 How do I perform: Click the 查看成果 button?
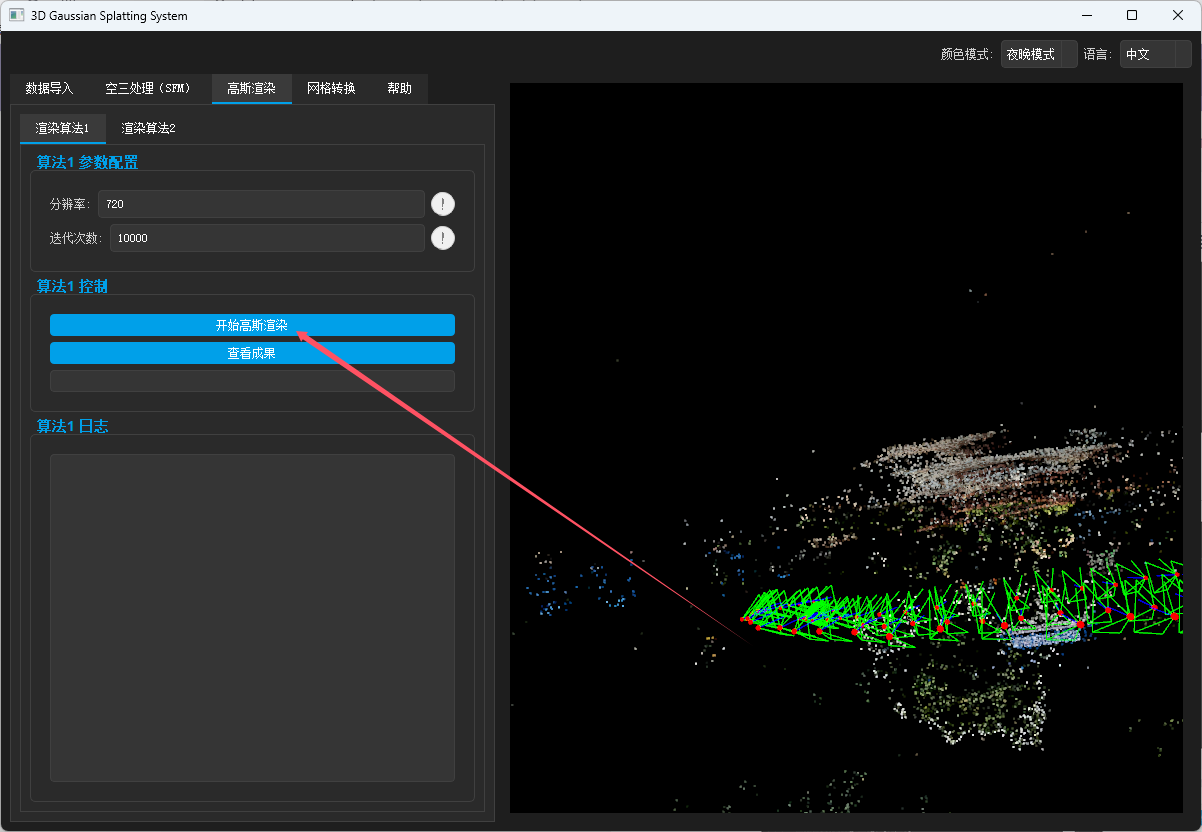252,353
